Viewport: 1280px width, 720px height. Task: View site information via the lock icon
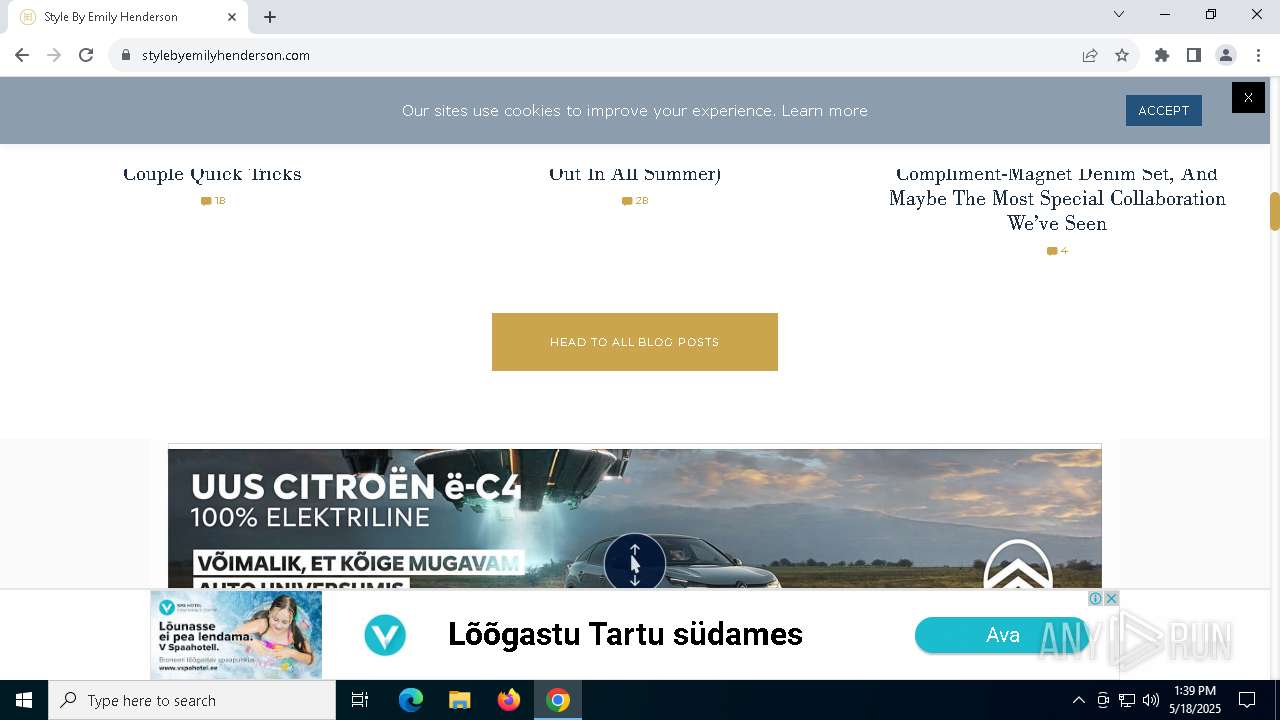(x=126, y=55)
